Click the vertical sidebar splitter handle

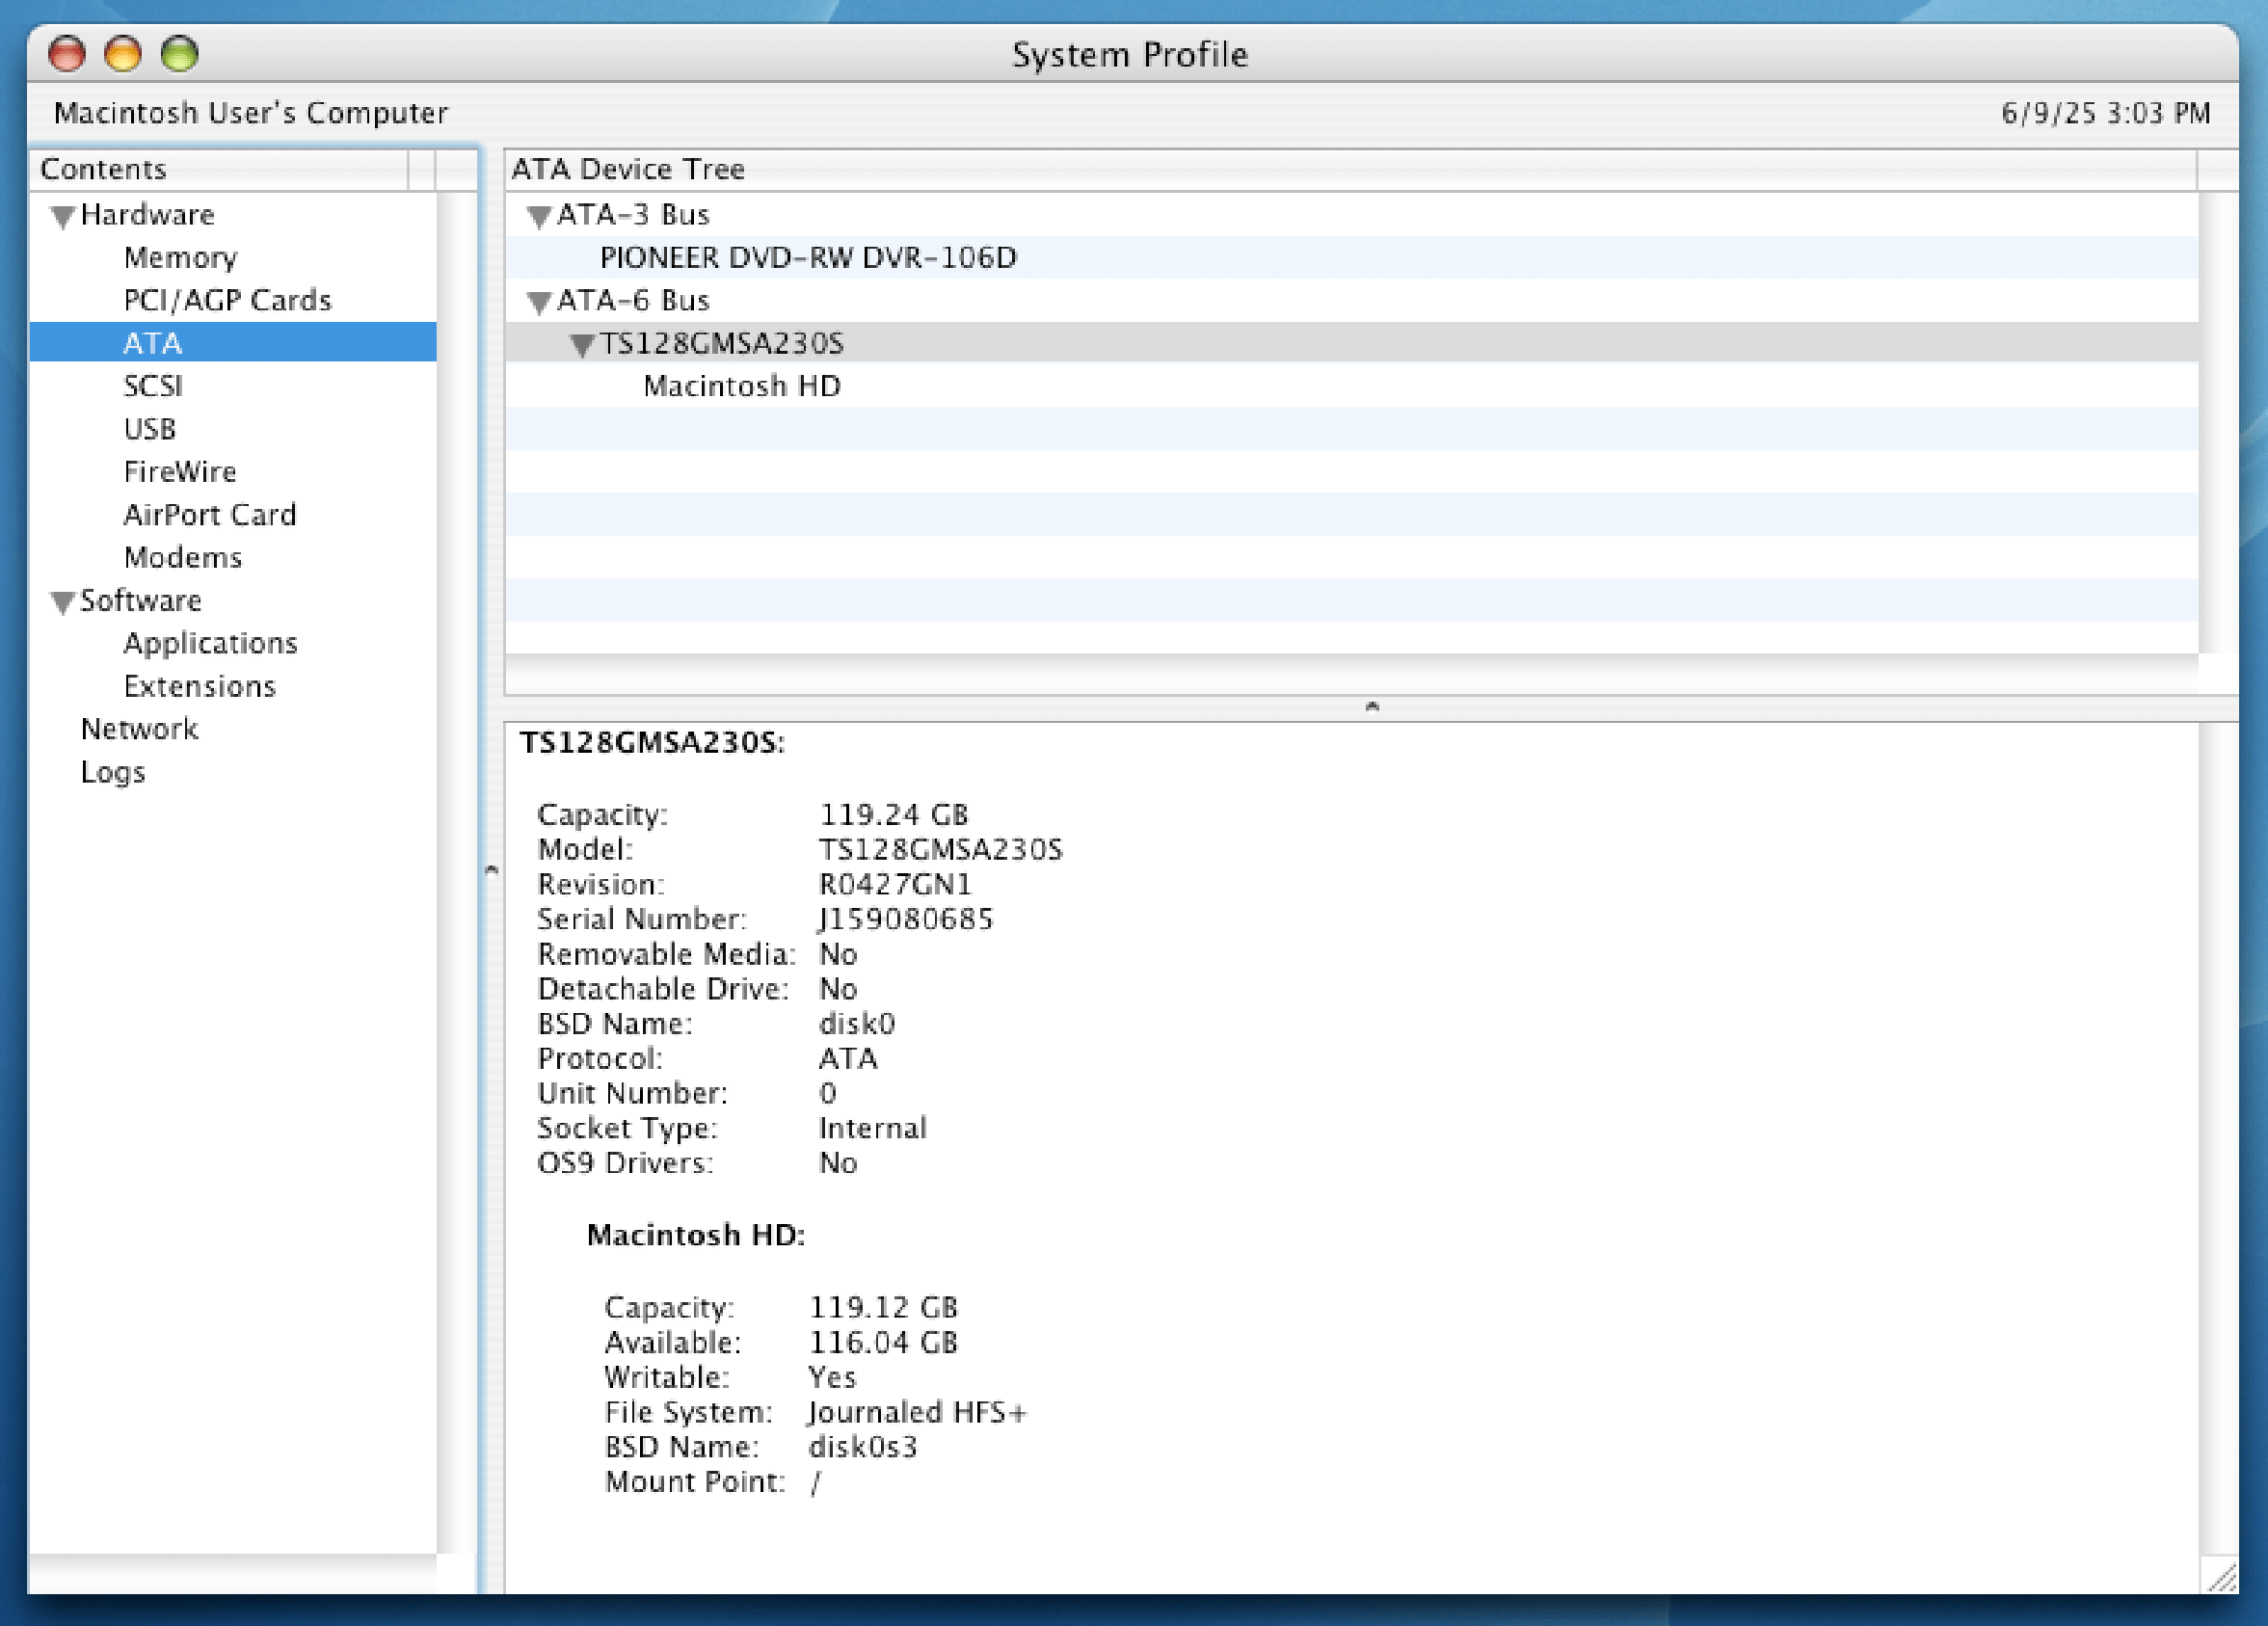[x=491, y=870]
